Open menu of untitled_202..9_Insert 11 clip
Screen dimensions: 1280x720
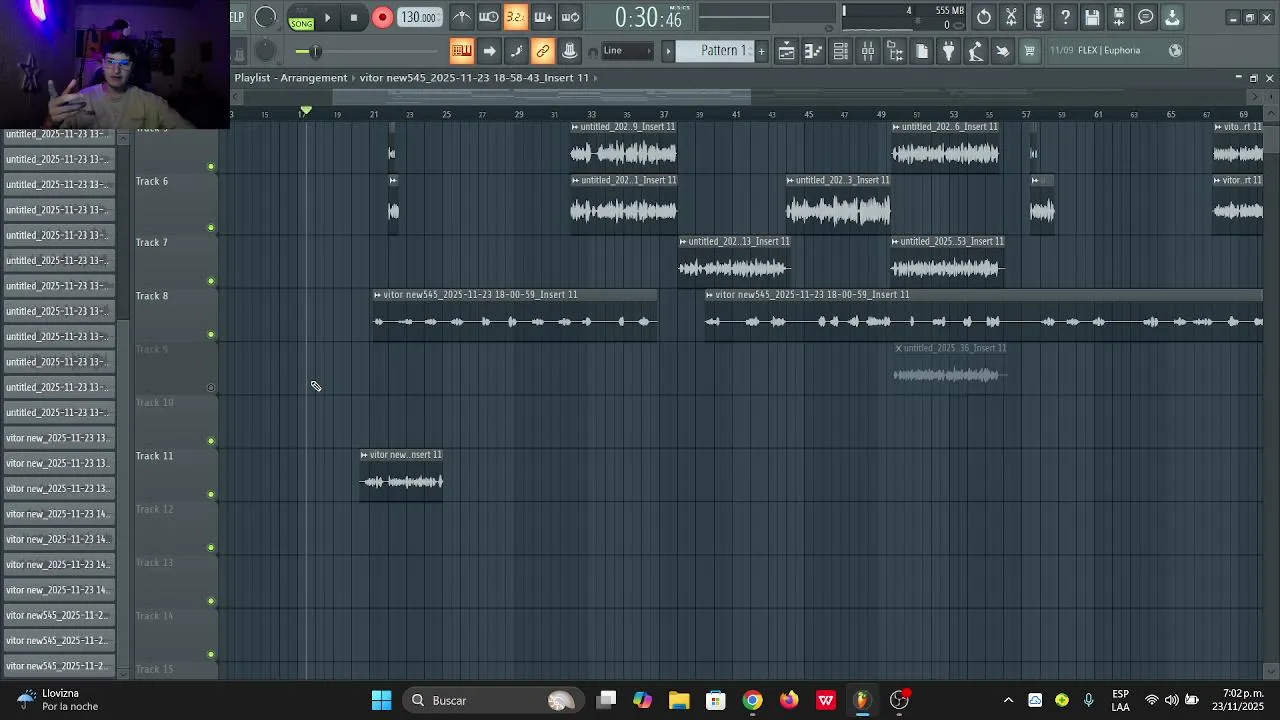(575, 127)
